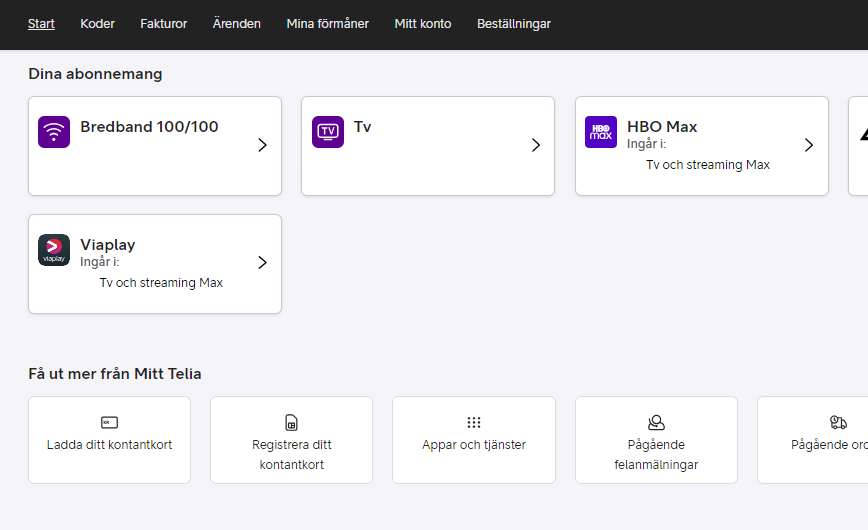Image resolution: width=868 pixels, height=530 pixels.
Task: Click the HBO Max logo icon
Action: point(601,132)
